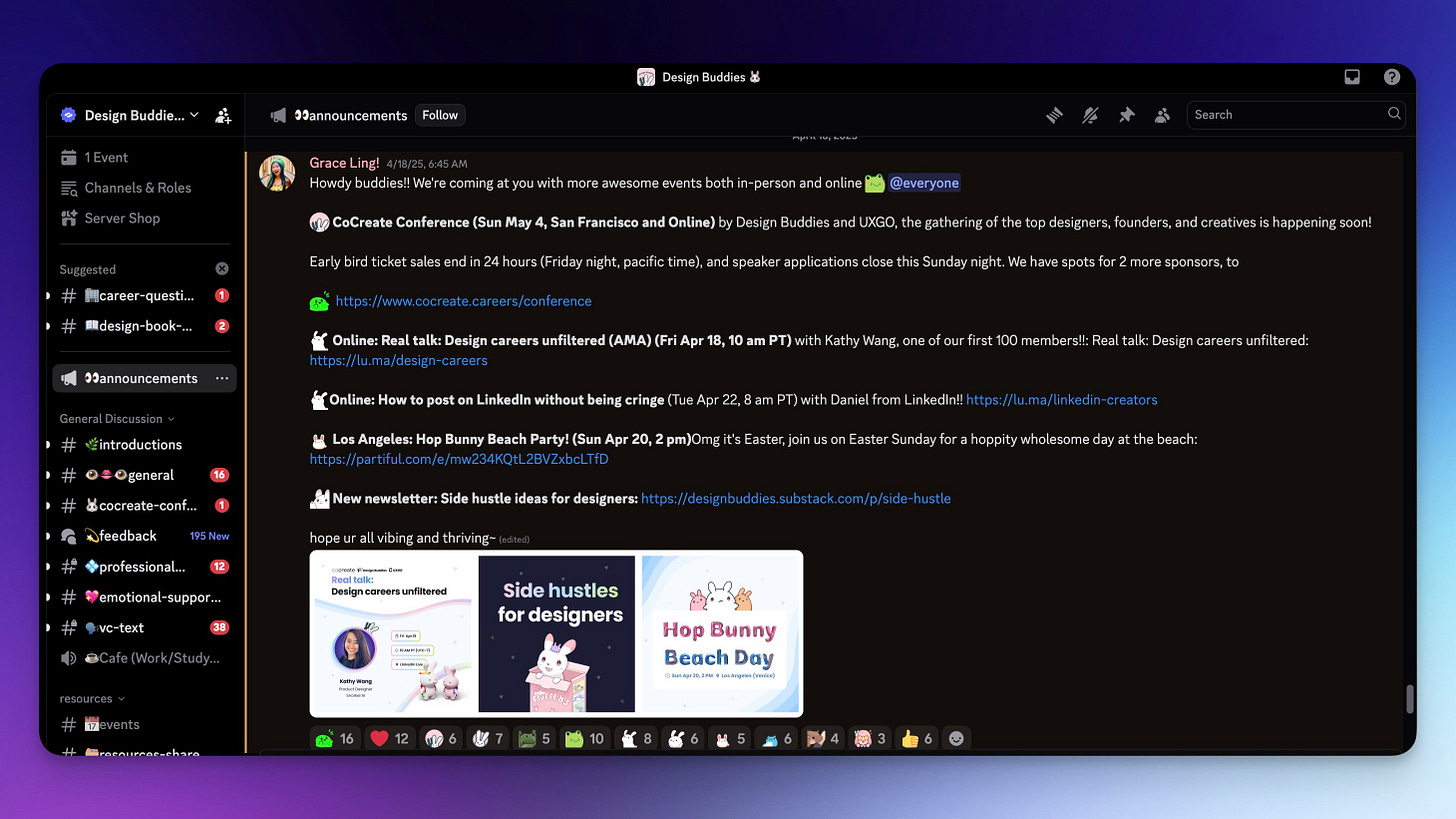Image resolution: width=1456 pixels, height=819 pixels.
Task: Open the design-book channel
Action: coord(145,326)
